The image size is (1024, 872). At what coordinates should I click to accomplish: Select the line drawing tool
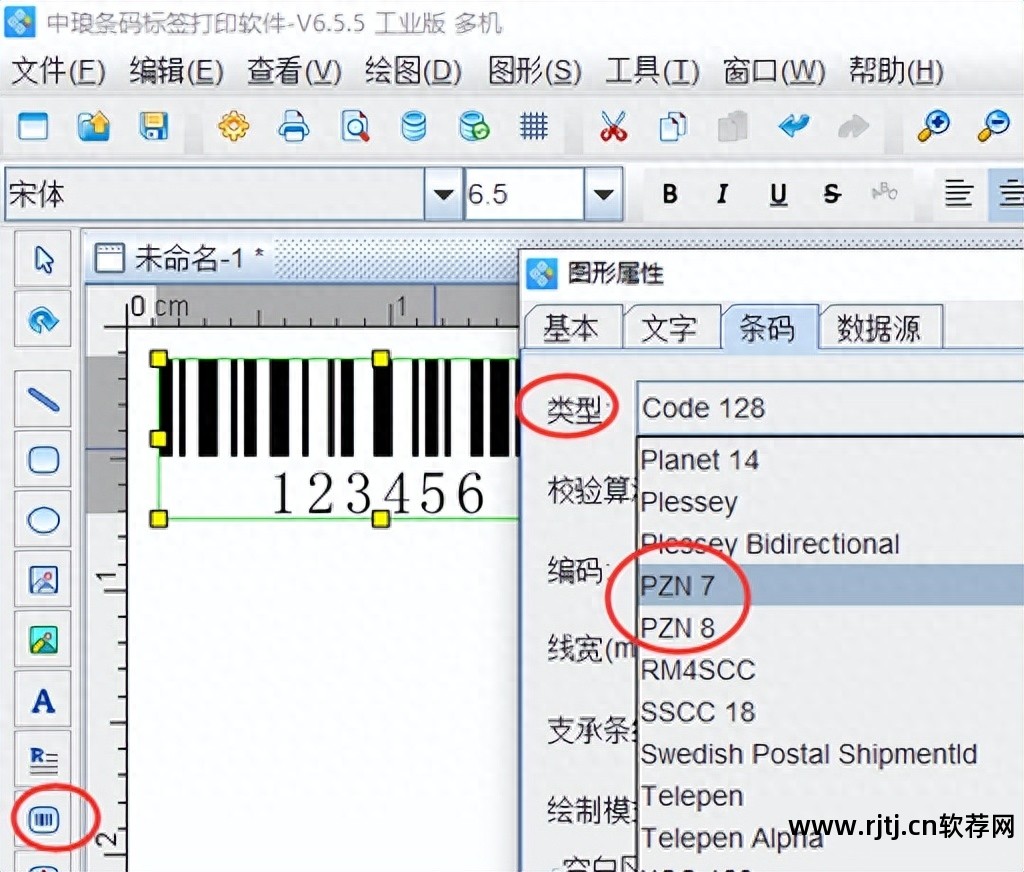click(x=42, y=398)
